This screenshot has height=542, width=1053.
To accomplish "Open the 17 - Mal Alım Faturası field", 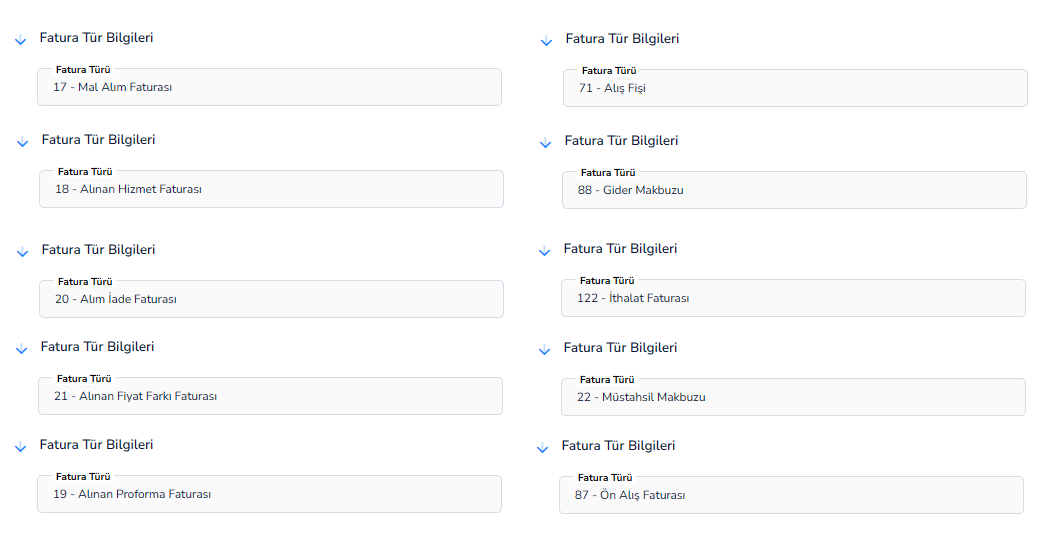I will pos(269,87).
